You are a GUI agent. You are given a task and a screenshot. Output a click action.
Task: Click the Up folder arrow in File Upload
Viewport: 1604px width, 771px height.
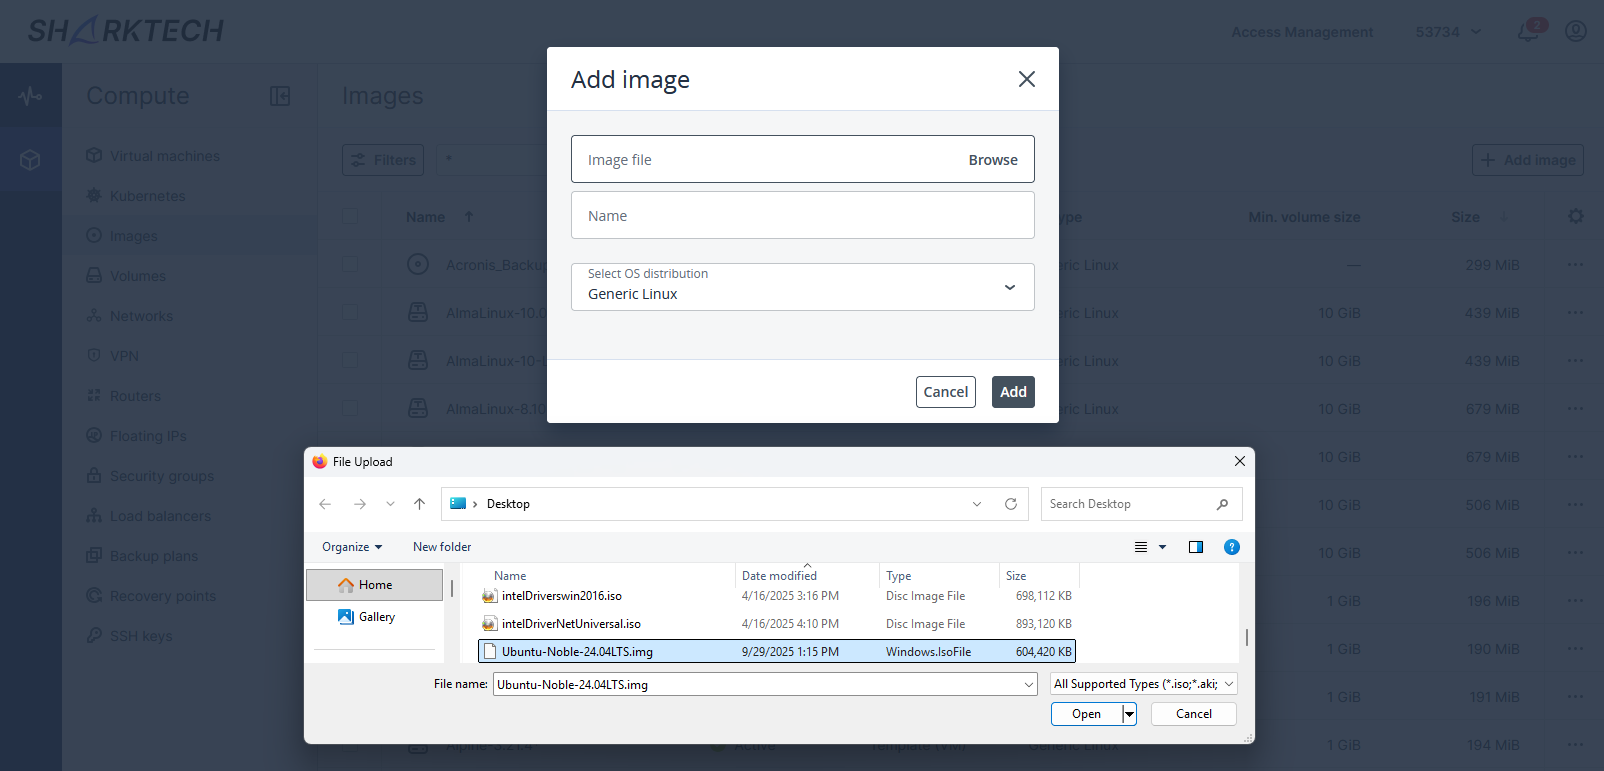pyautogui.click(x=419, y=504)
